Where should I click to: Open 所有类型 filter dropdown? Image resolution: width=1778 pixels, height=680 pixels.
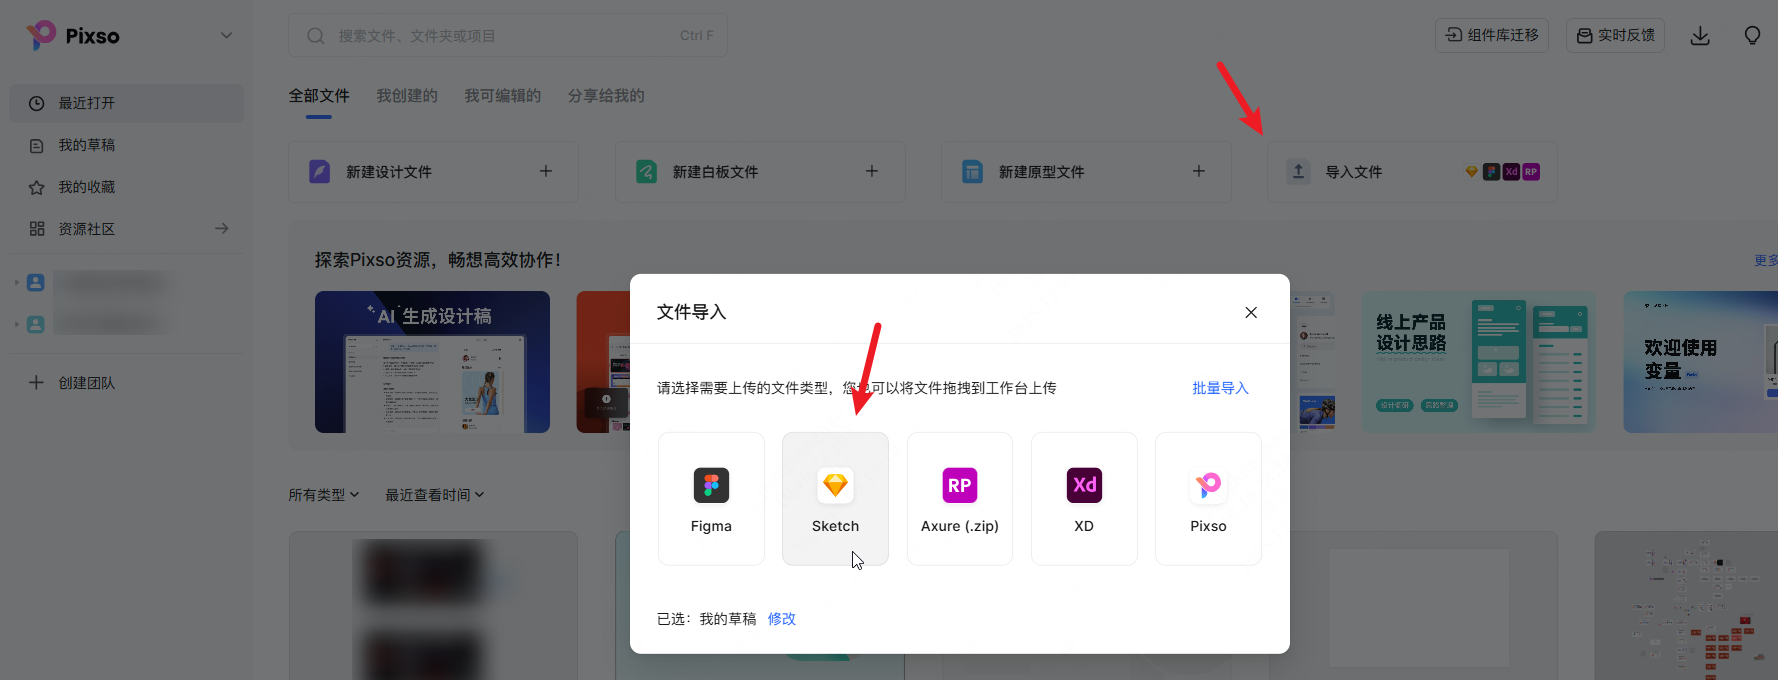[324, 495]
